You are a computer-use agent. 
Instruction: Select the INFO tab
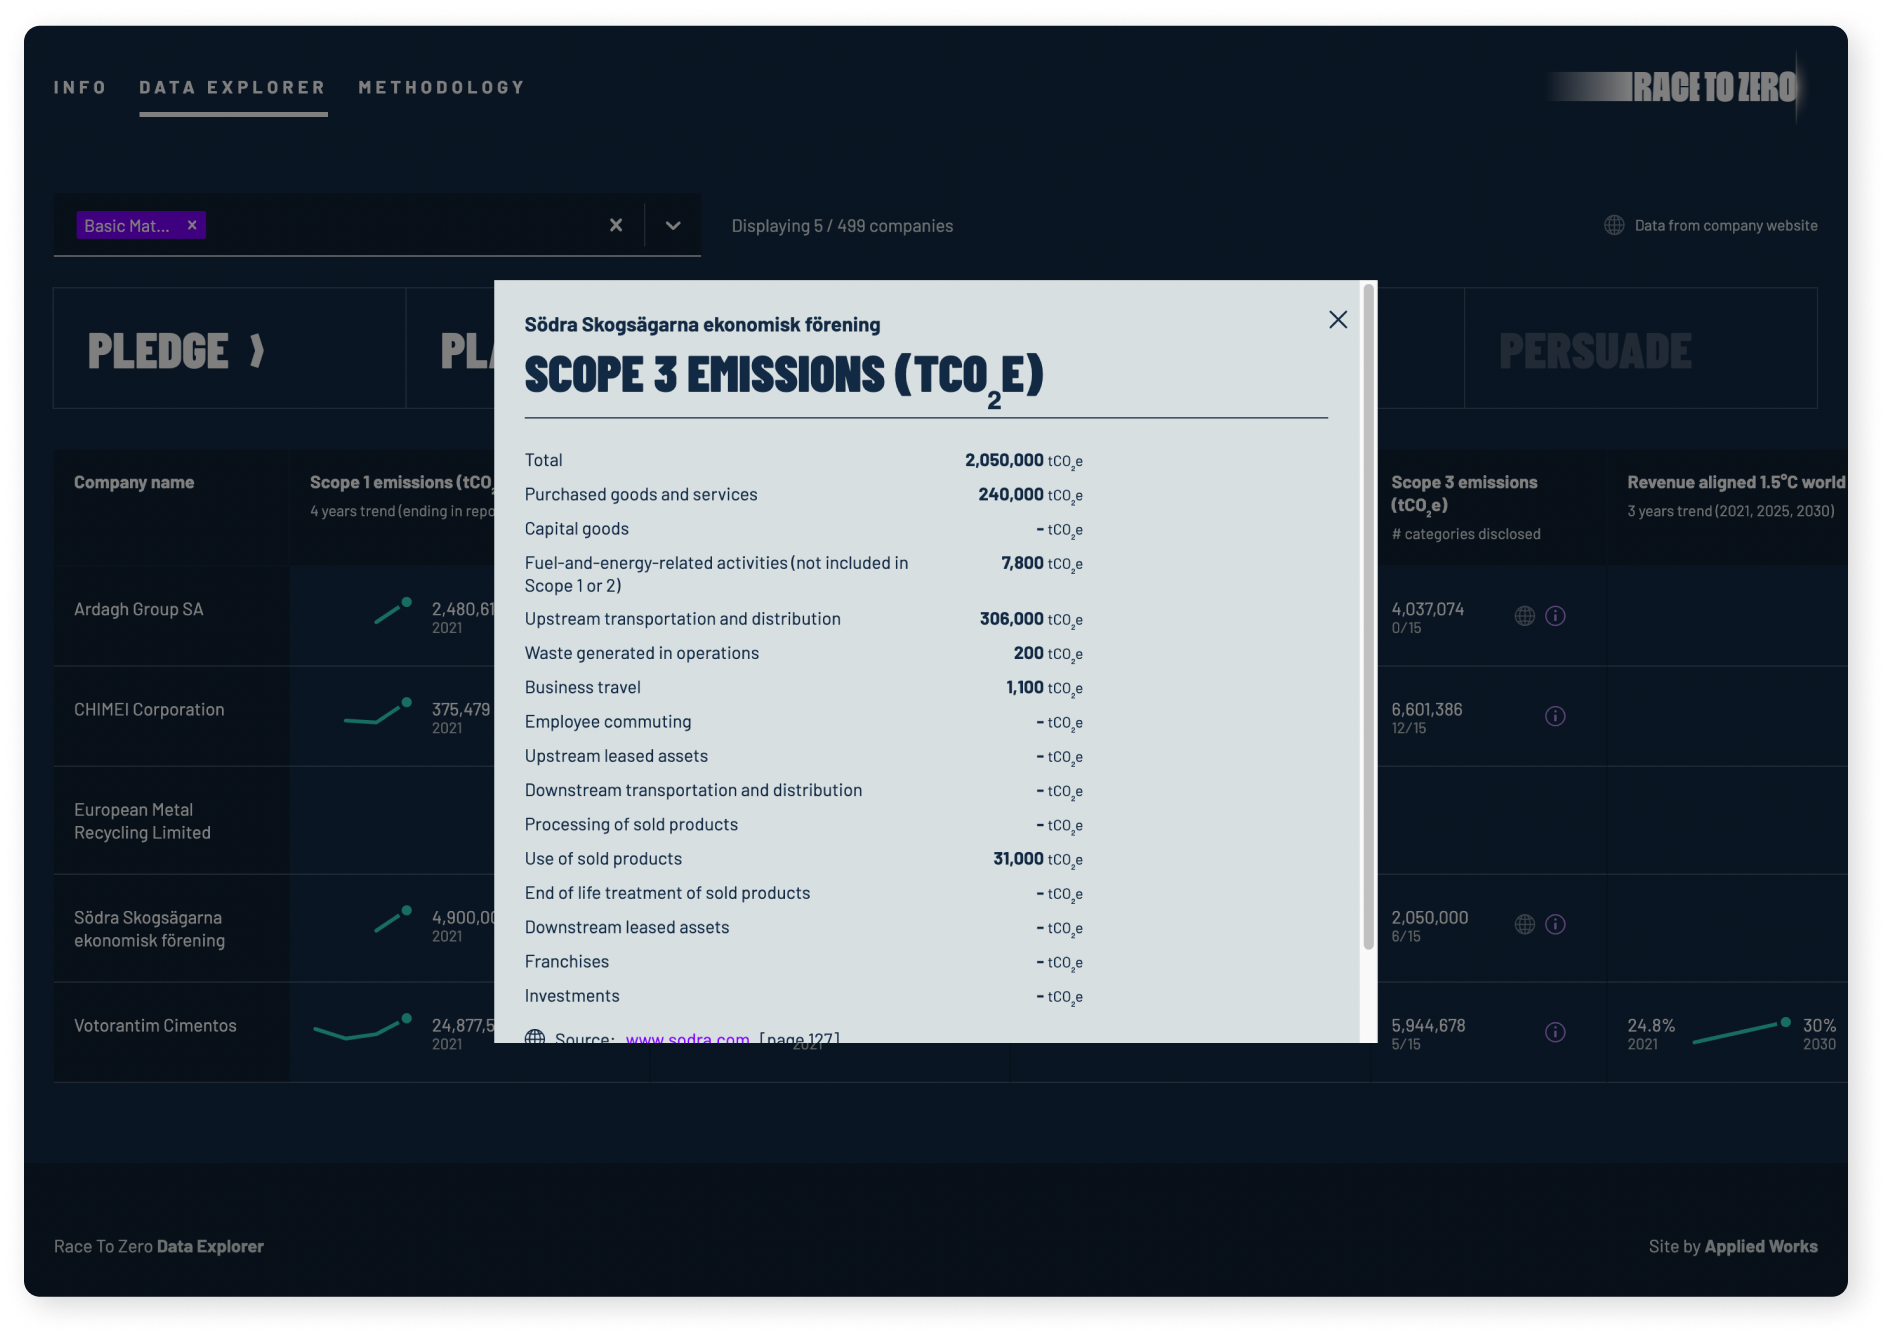80,88
